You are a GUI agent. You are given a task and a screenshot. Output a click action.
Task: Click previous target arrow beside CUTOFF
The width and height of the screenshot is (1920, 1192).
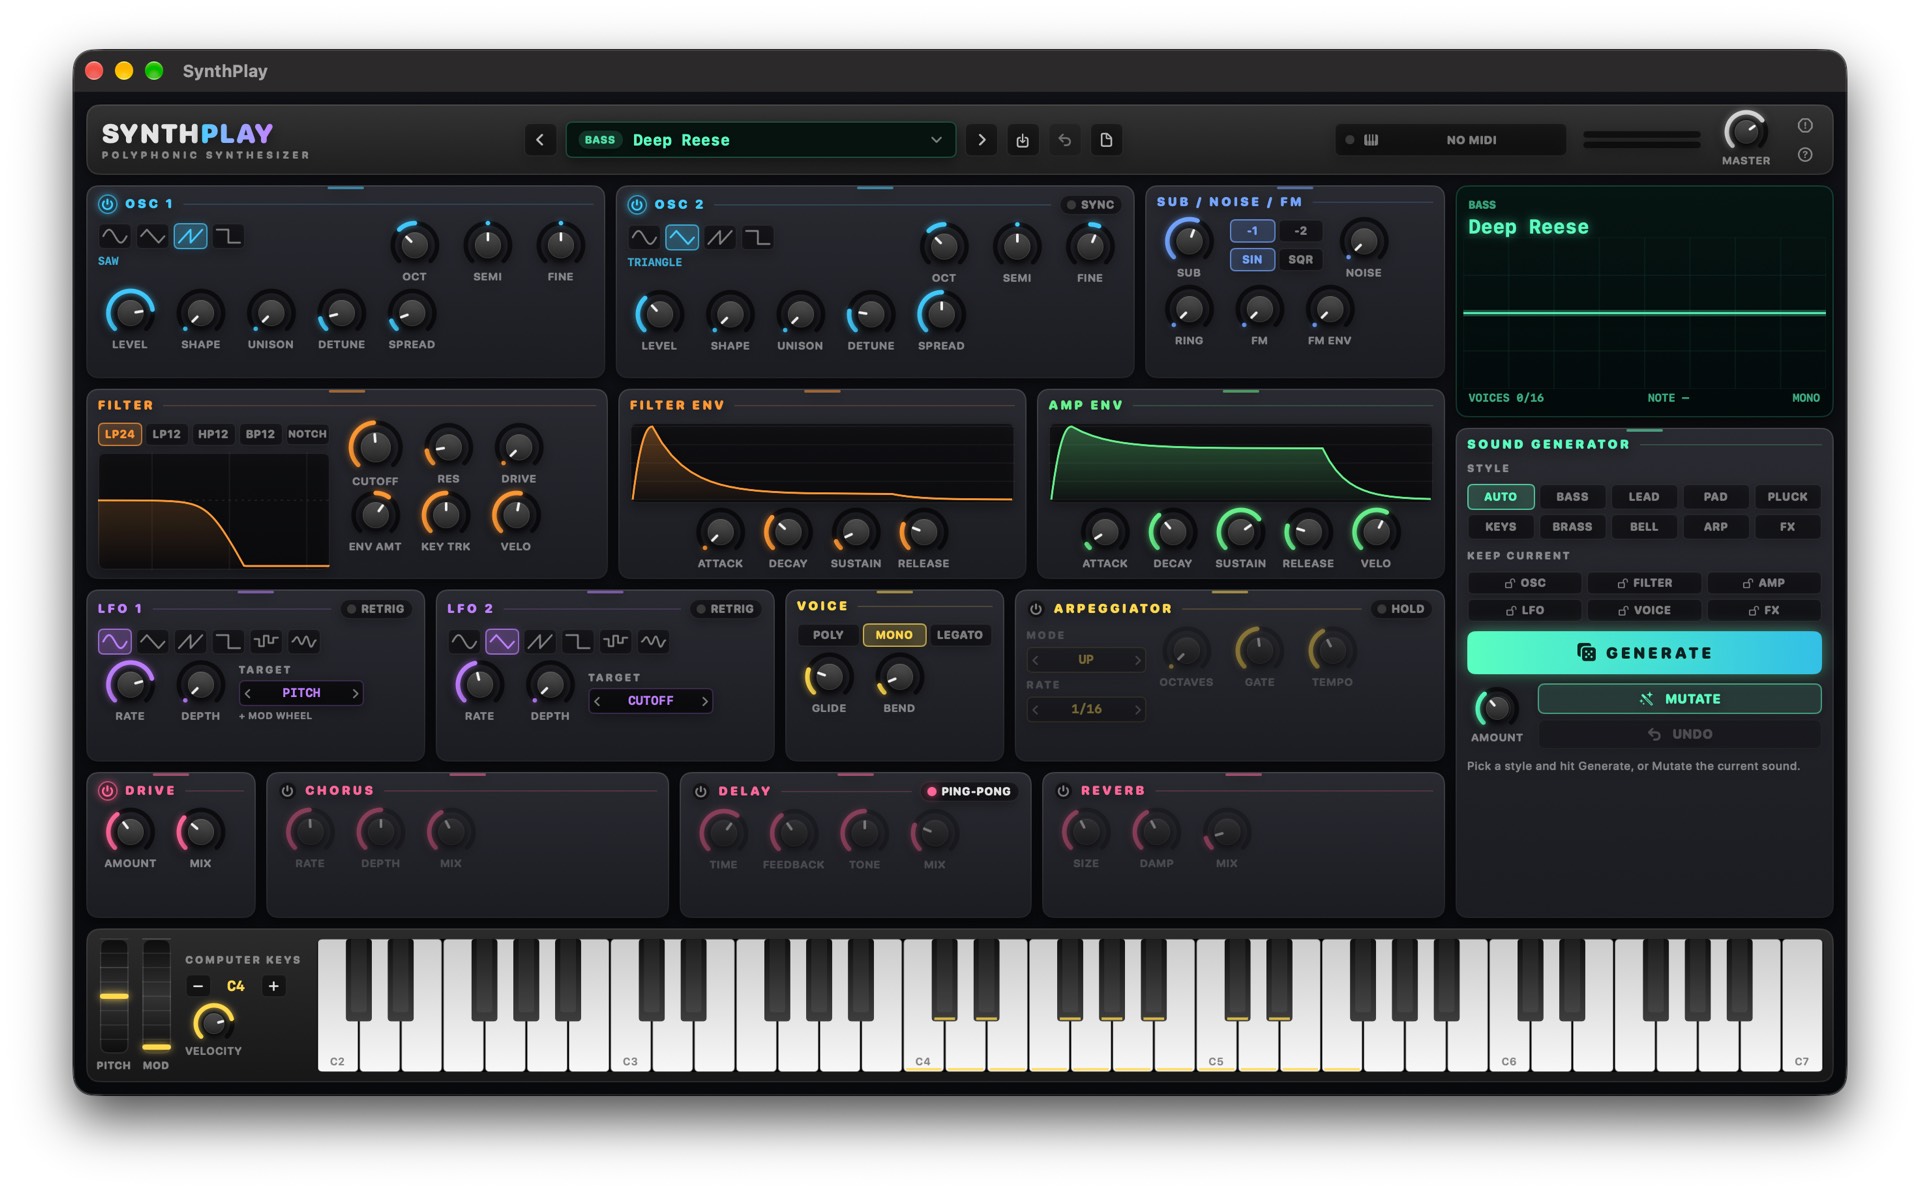598,701
